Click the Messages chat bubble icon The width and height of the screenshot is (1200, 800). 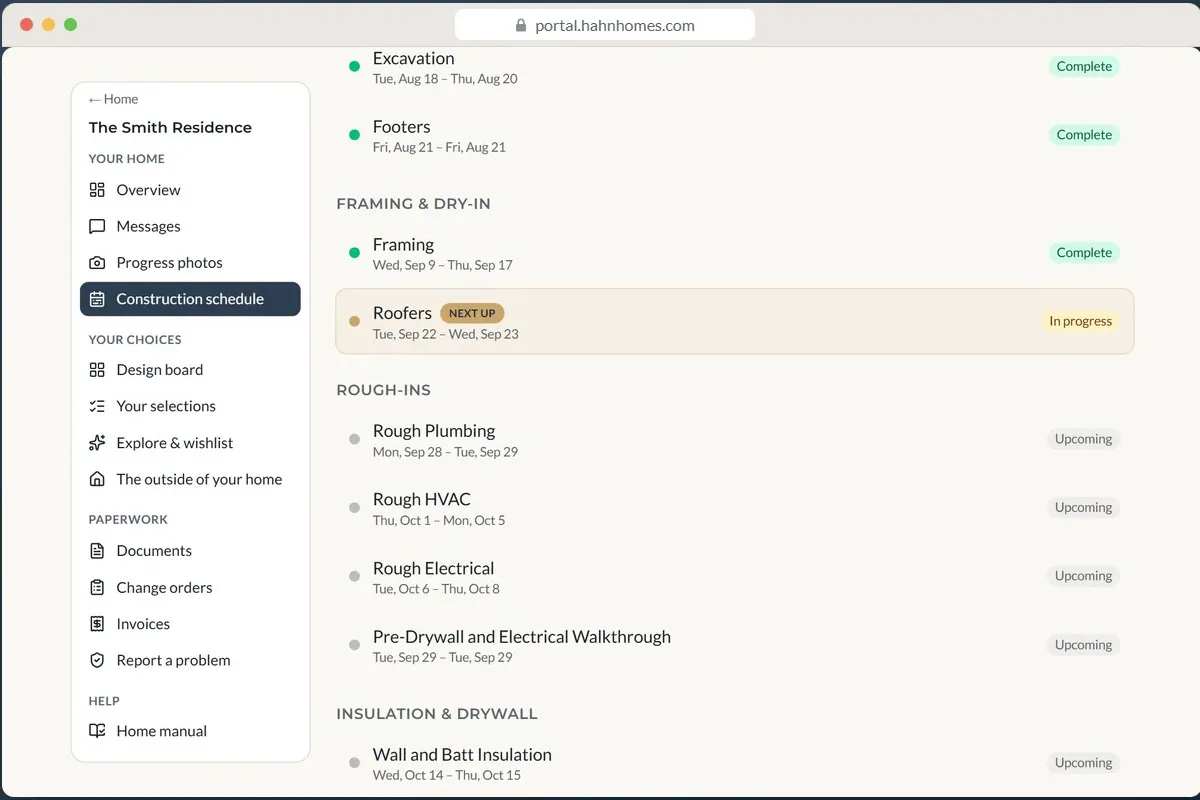[97, 226]
